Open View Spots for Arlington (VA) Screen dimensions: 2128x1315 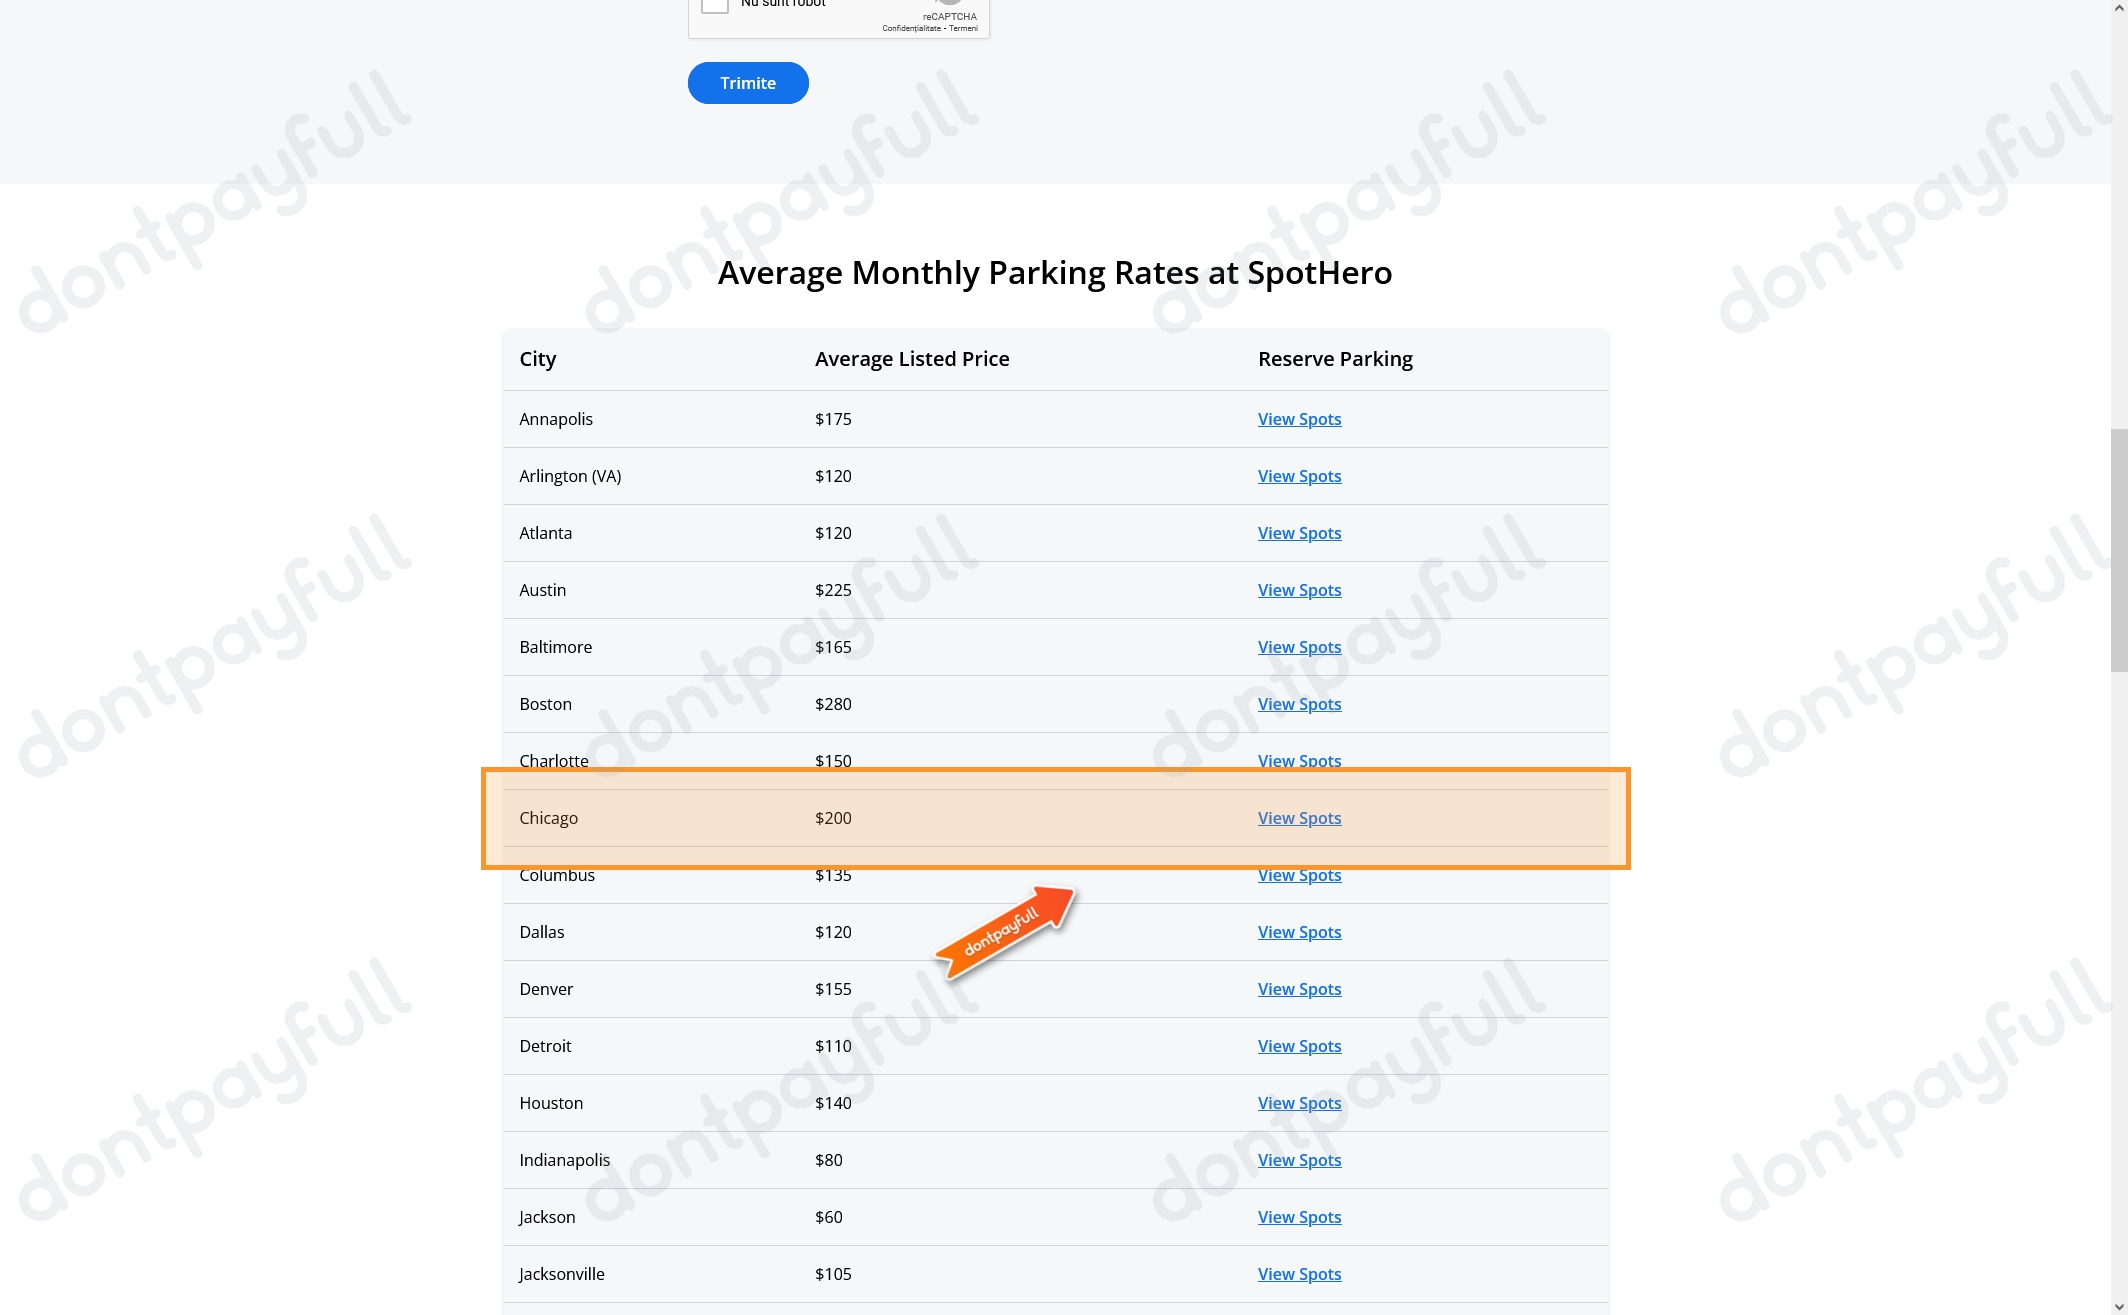pos(1299,476)
